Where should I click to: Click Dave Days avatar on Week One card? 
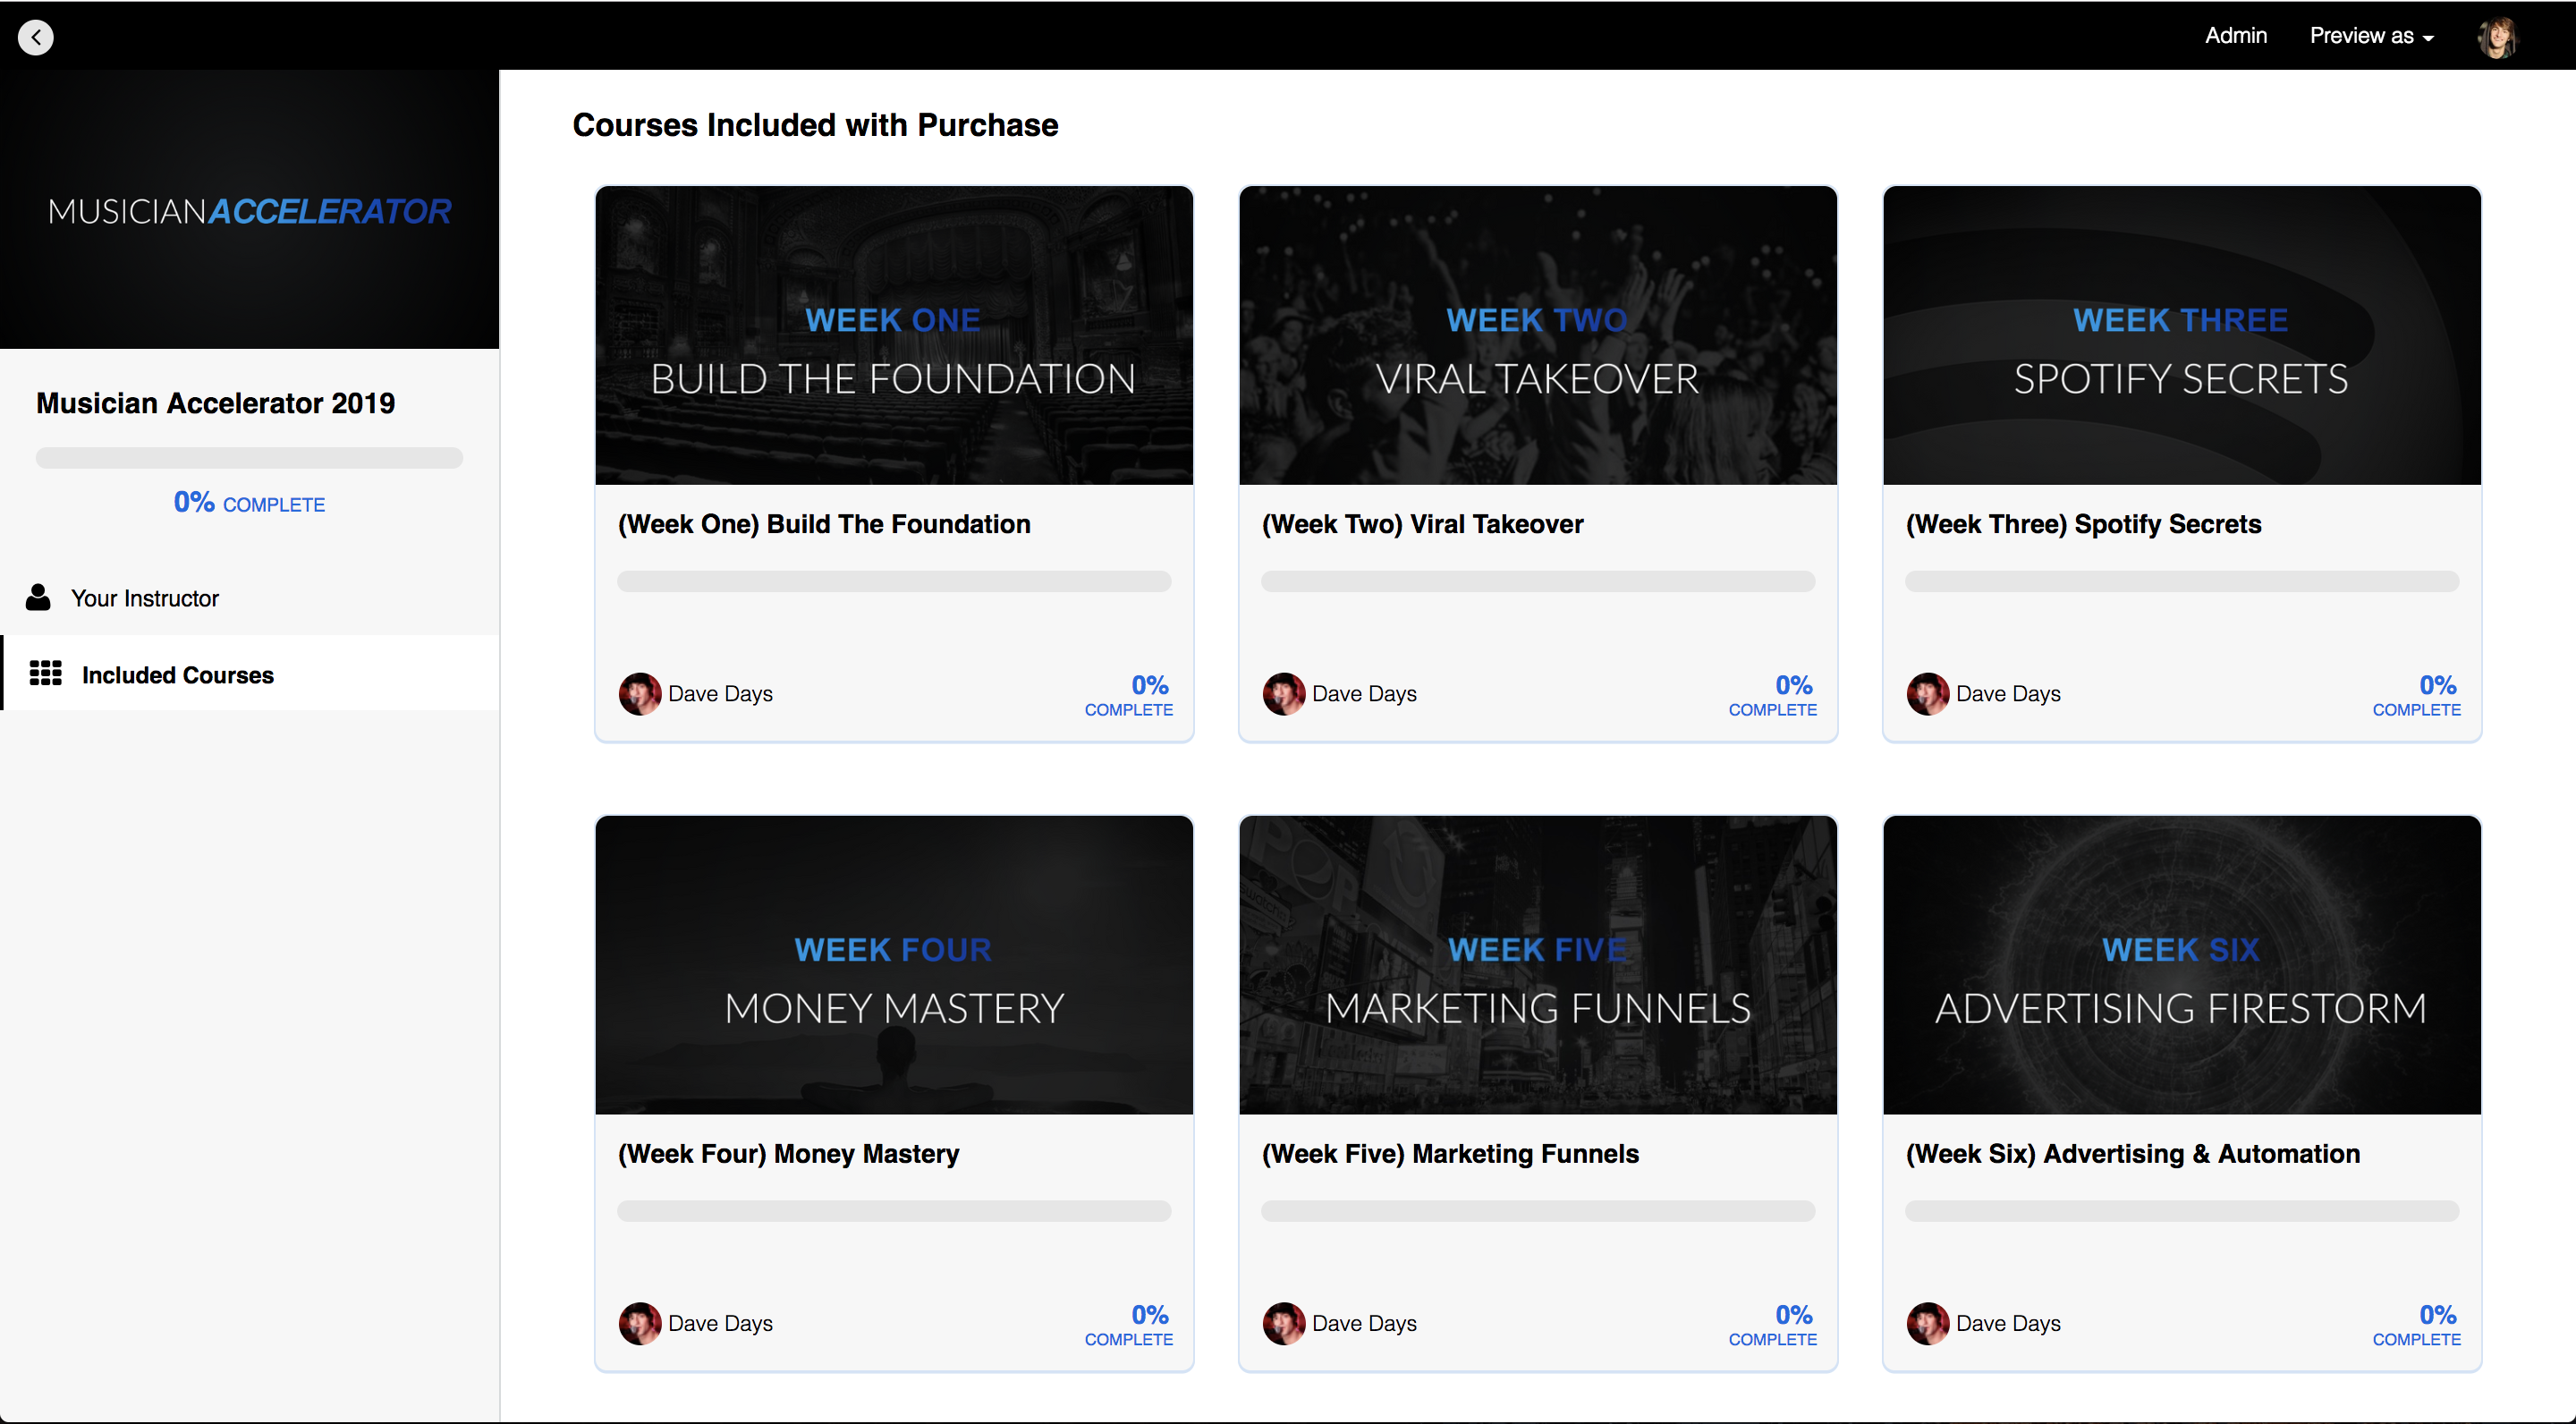click(640, 693)
